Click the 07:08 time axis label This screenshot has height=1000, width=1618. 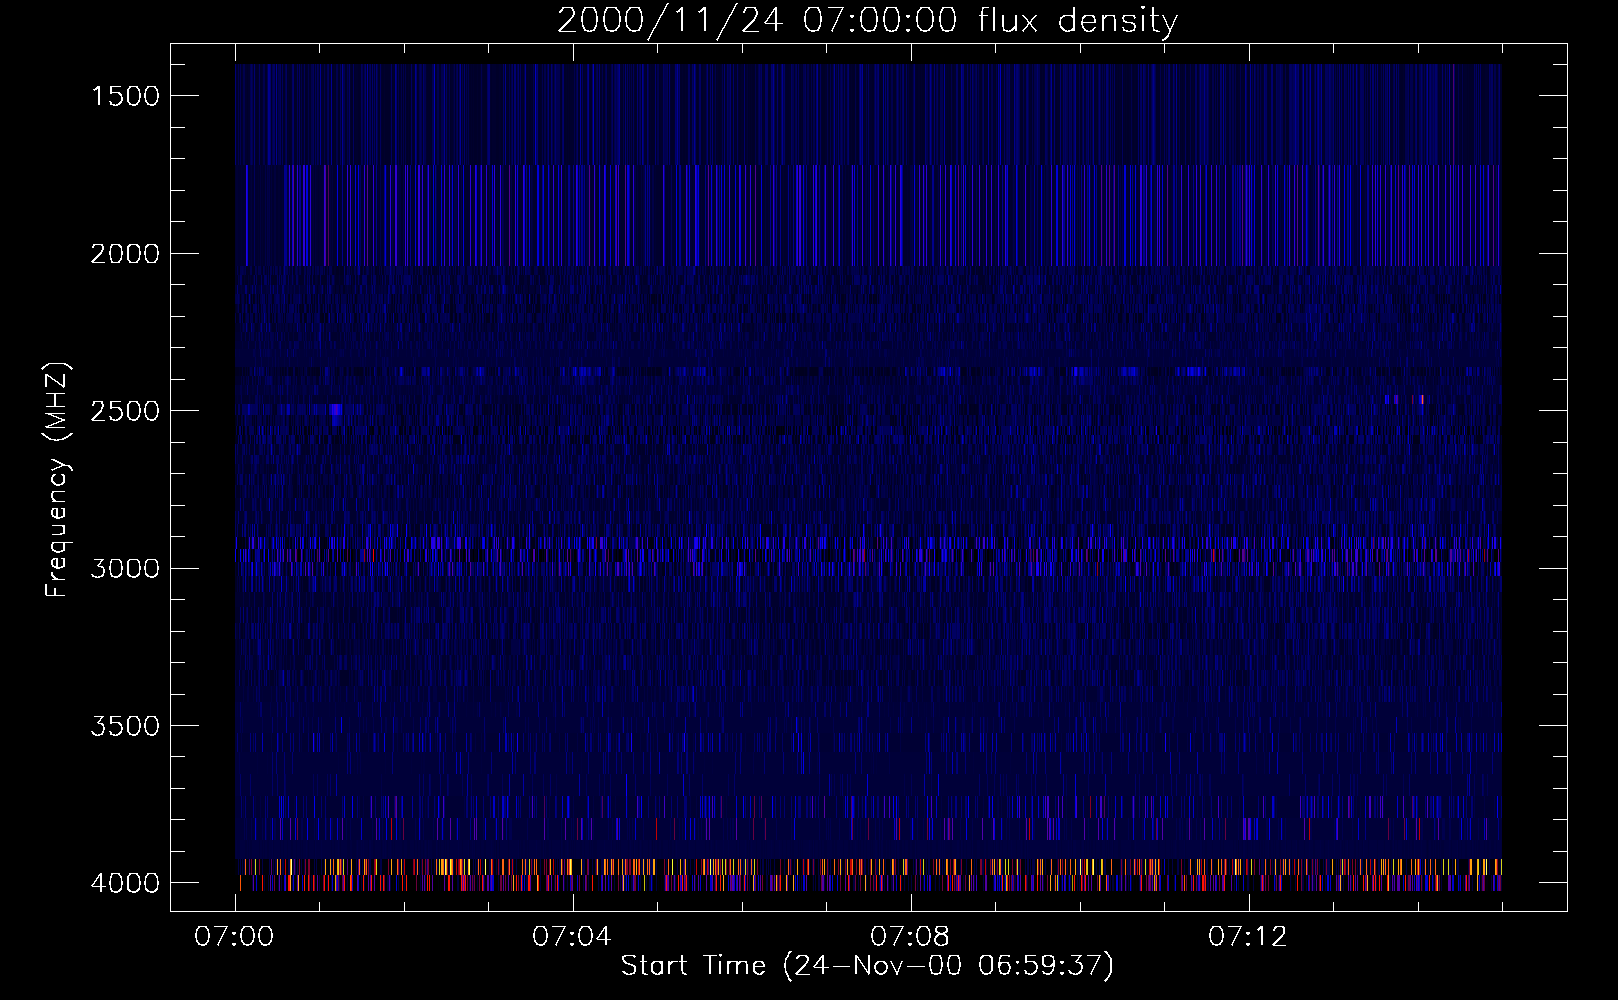click(910, 937)
